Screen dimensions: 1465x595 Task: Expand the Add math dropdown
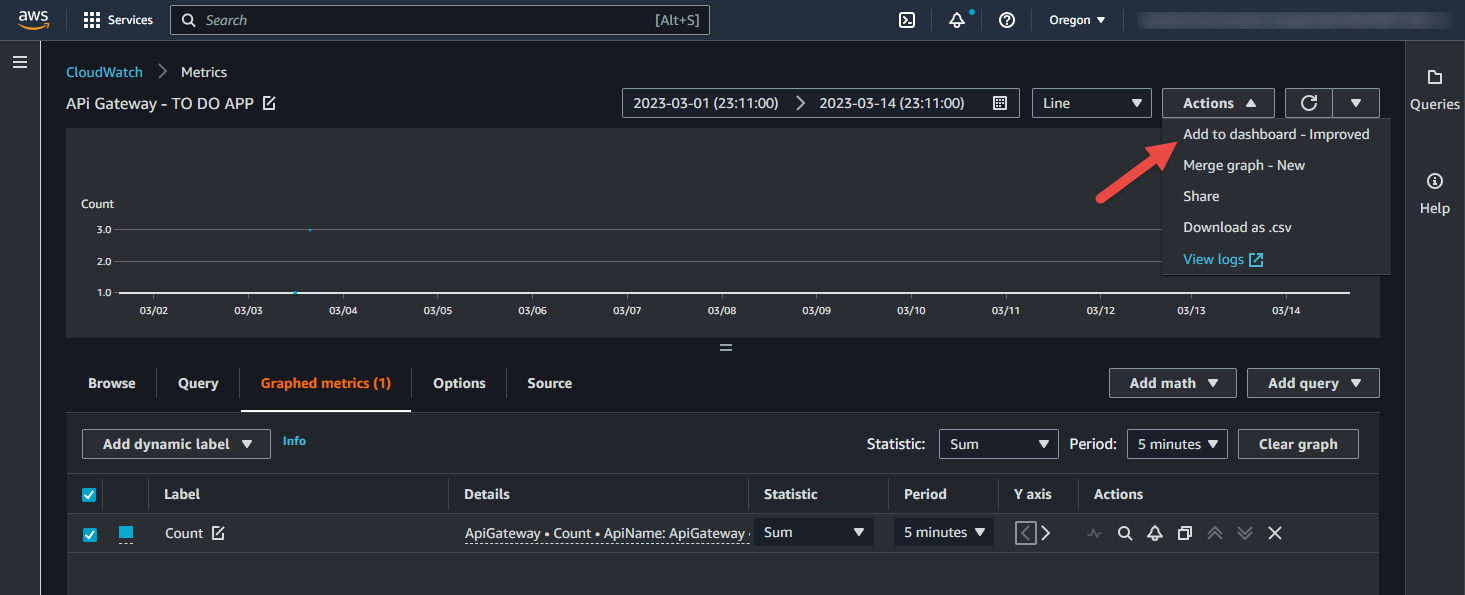pyautogui.click(x=1173, y=383)
